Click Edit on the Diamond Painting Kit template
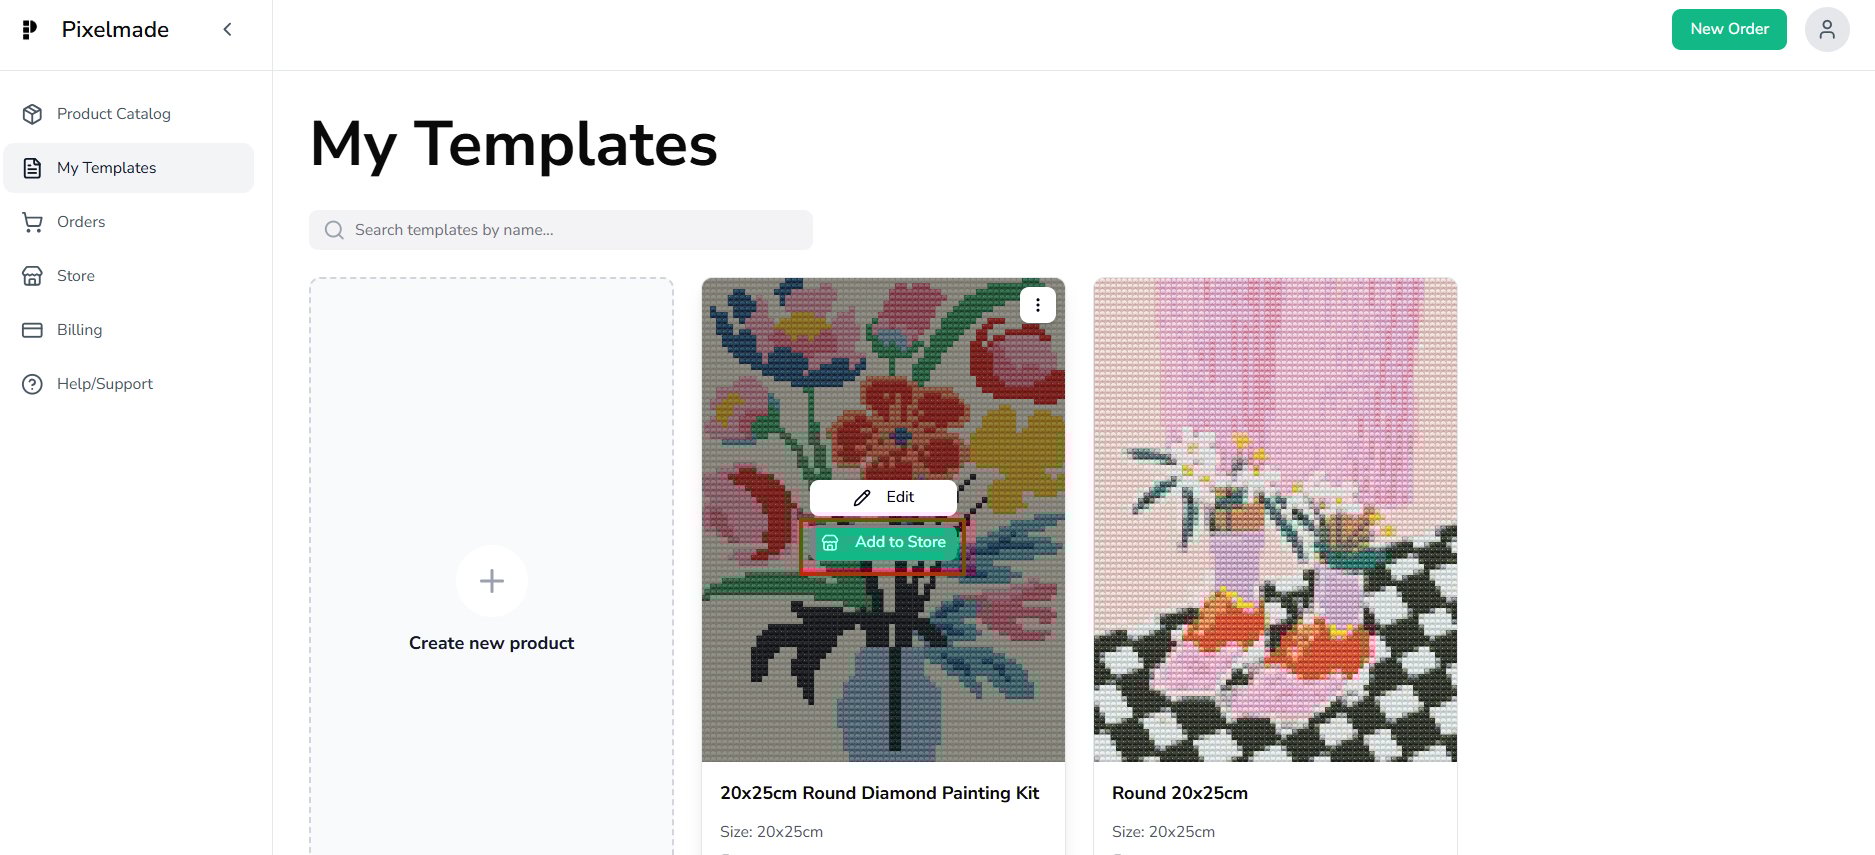 click(883, 497)
